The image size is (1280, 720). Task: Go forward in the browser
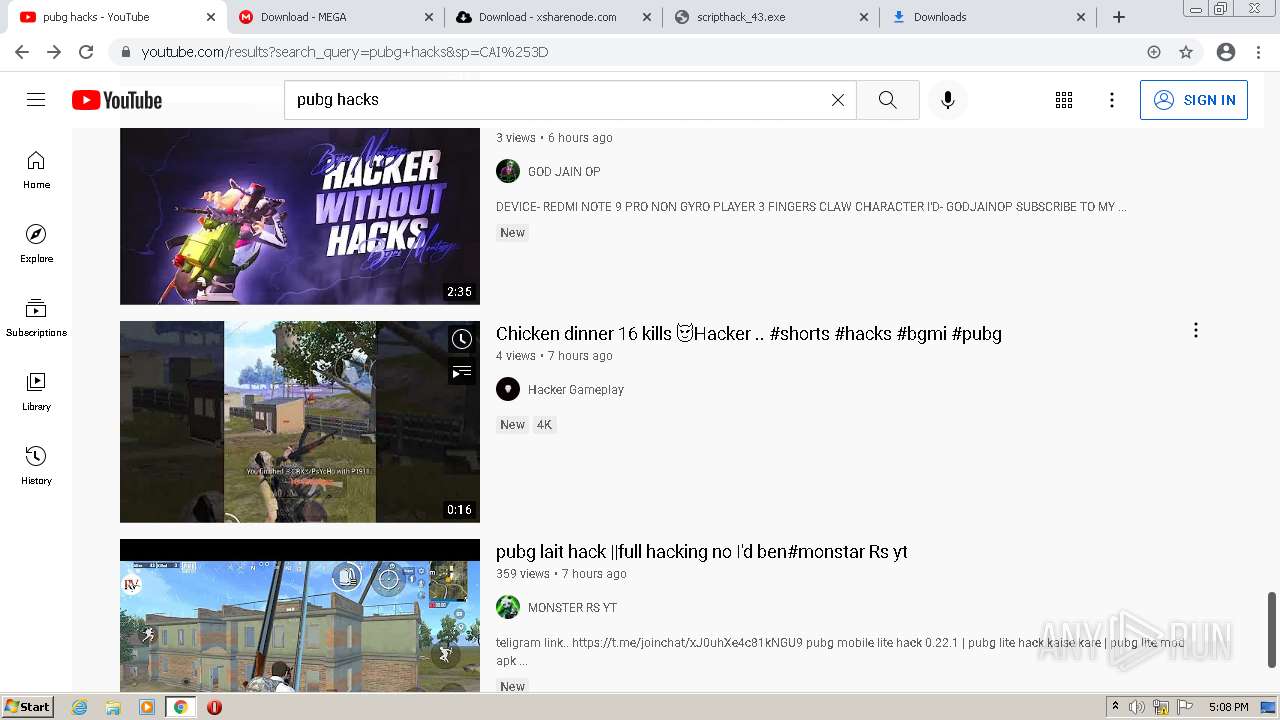click(x=54, y=52)
